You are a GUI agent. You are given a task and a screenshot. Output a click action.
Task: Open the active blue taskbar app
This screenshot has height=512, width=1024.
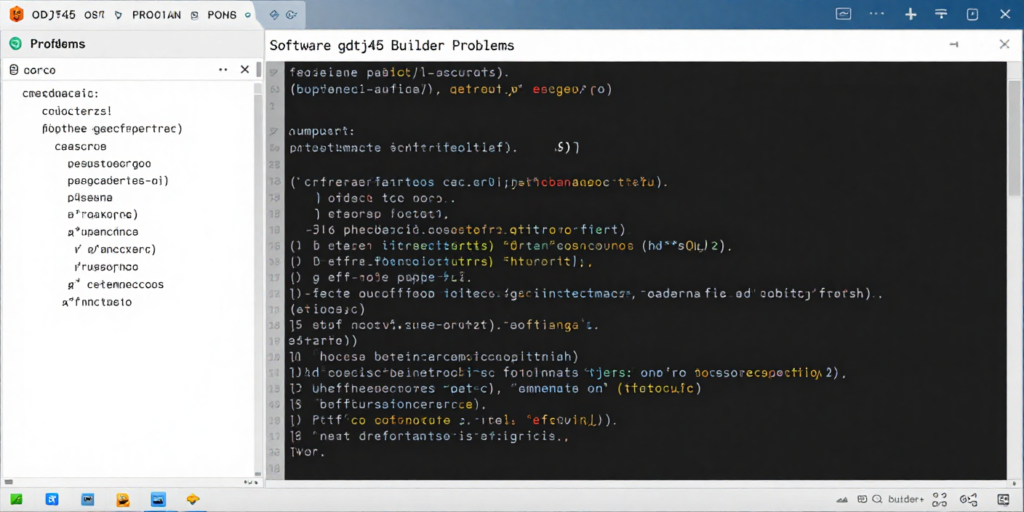[158, 500]
